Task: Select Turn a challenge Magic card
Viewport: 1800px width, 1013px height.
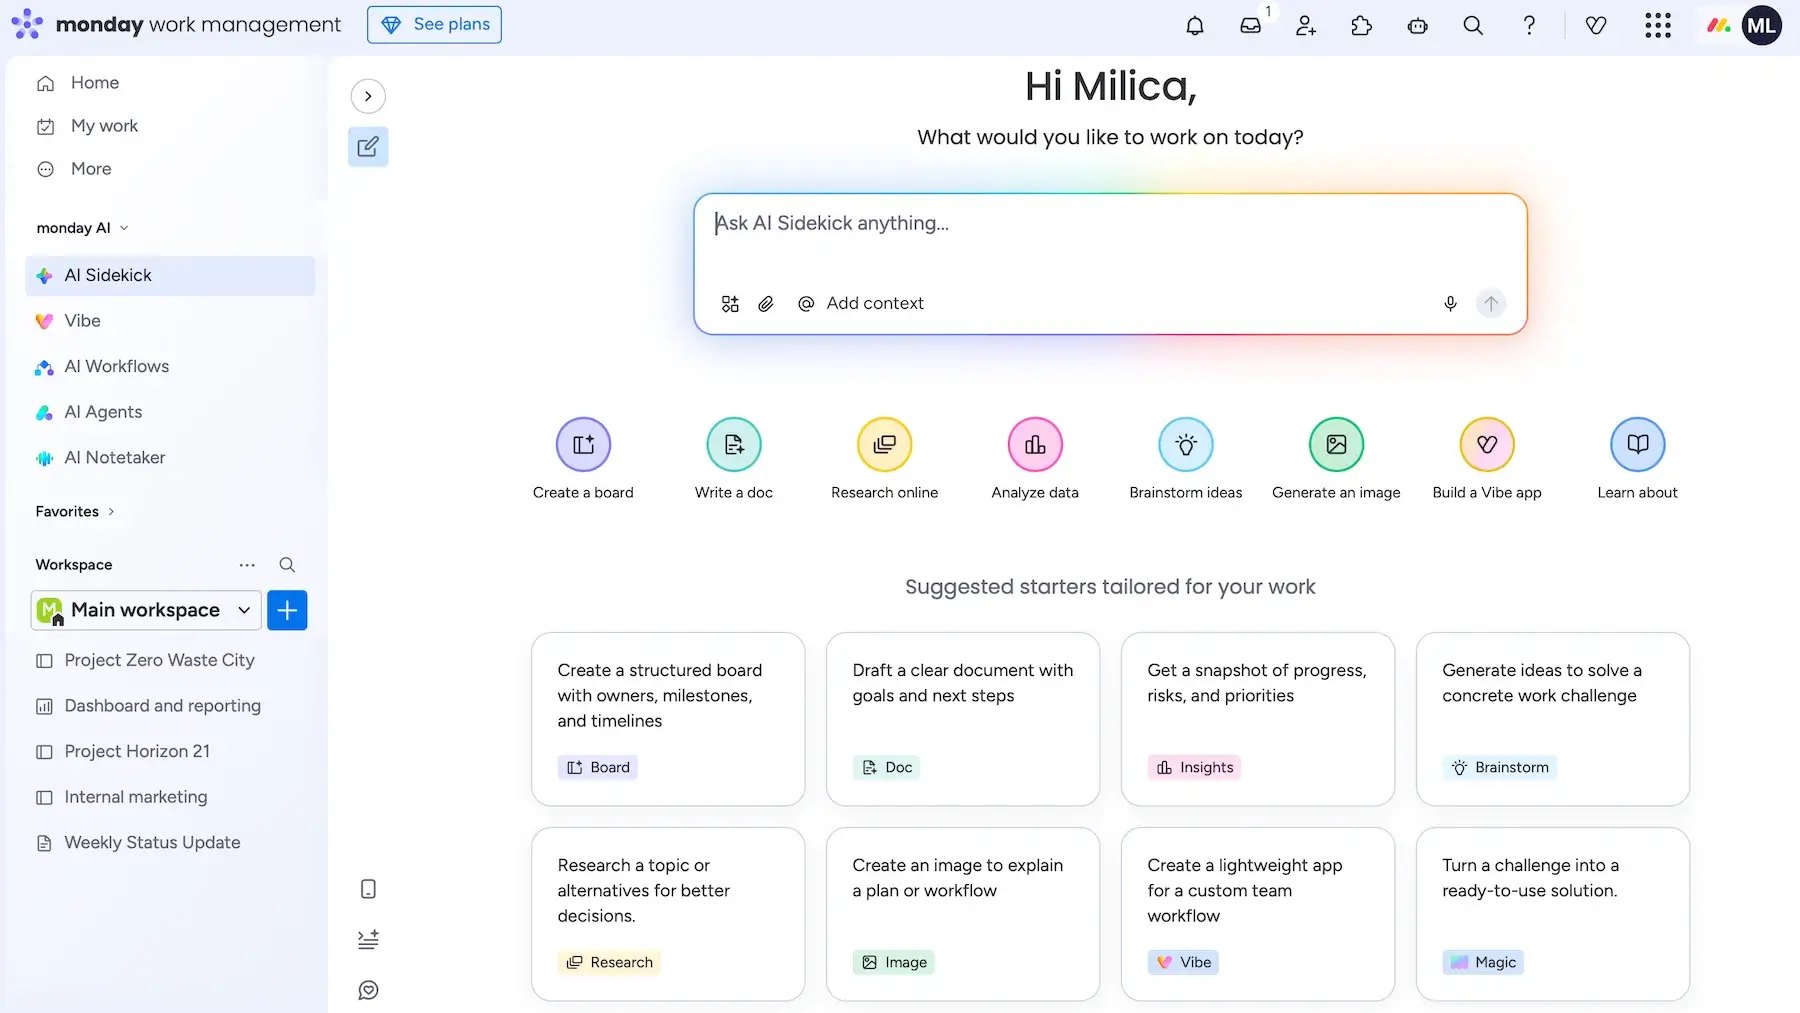Action: [x=1553, y=914]
